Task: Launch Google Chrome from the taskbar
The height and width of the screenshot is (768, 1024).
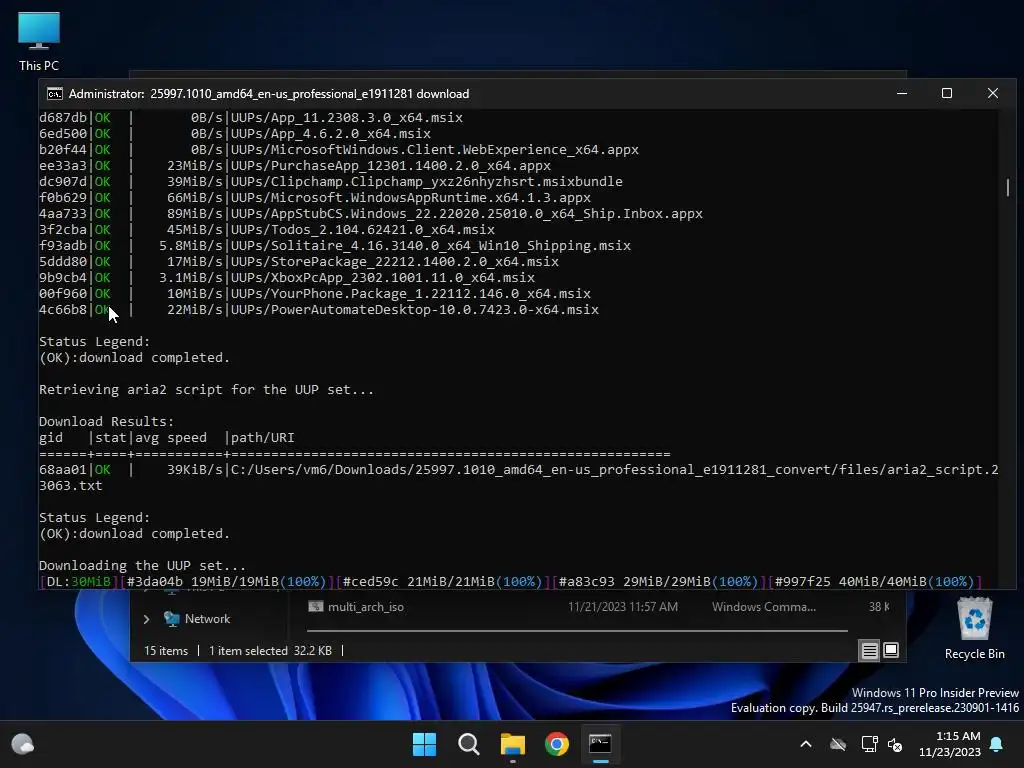Action: coord(556,744)
